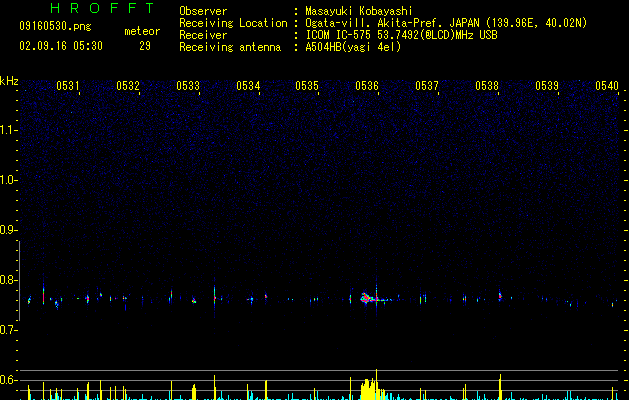Viewport: 629px width, 400px height.
Task: Click the 0.9 kHz axis label
Action: tap(8, 230)
